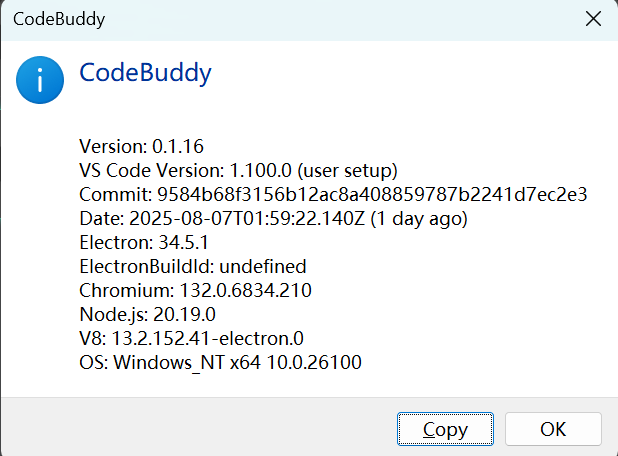Click the OS Windows_NT line

220,363
